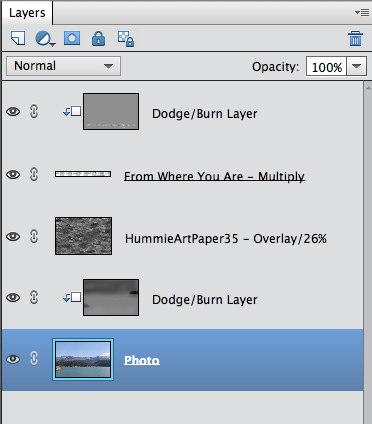This screenshot has width=372, height=424.
Task: Click clipping indicator on lower Dodge/Burn Layer
Action: 72,297
